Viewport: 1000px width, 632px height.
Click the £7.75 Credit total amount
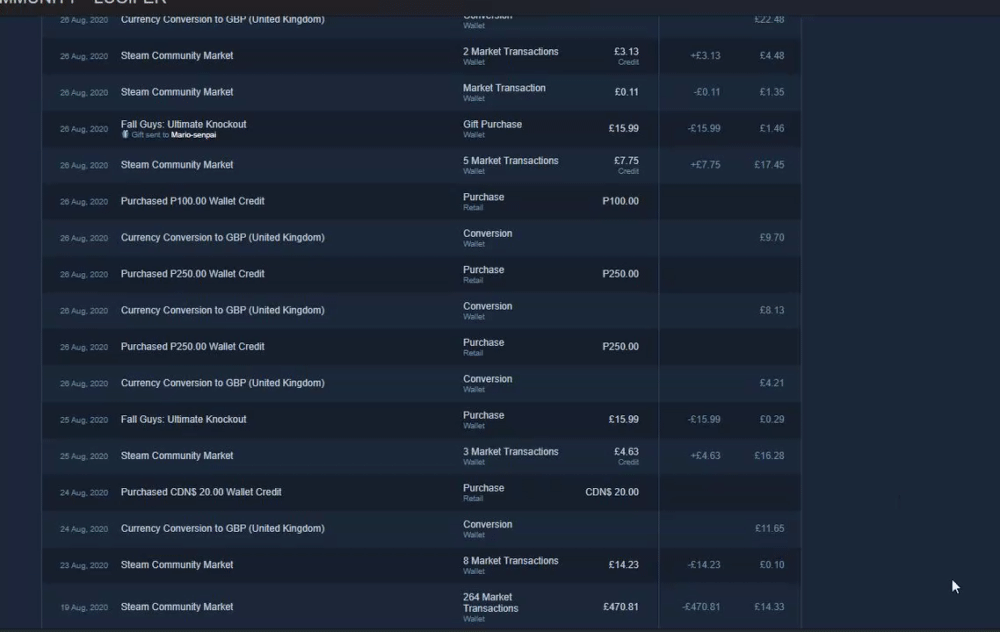point(626,161)
